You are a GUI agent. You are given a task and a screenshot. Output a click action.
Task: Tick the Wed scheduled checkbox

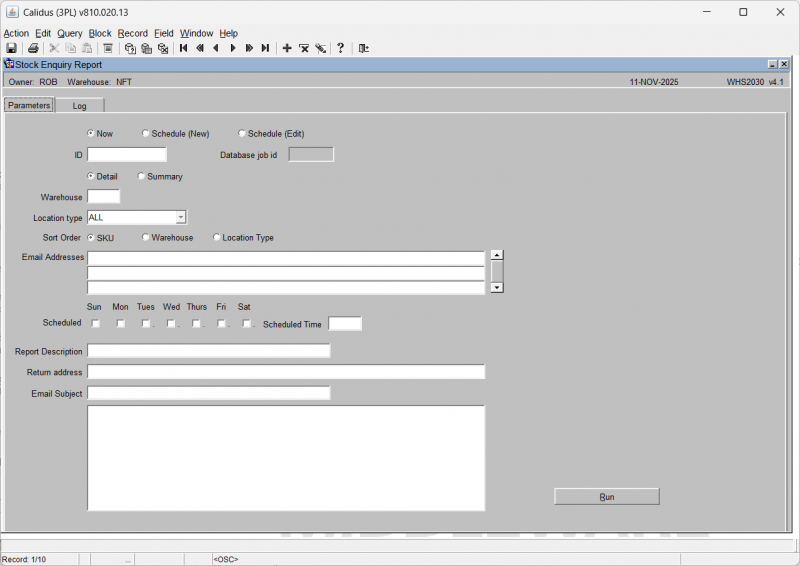click(x=171, y=323)
